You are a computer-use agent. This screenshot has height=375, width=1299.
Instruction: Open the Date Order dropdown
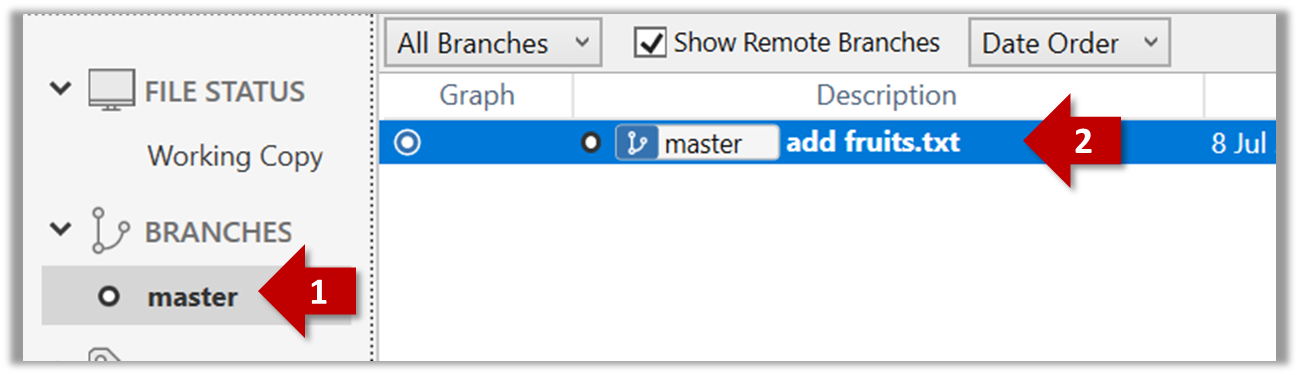(1068, 44)
